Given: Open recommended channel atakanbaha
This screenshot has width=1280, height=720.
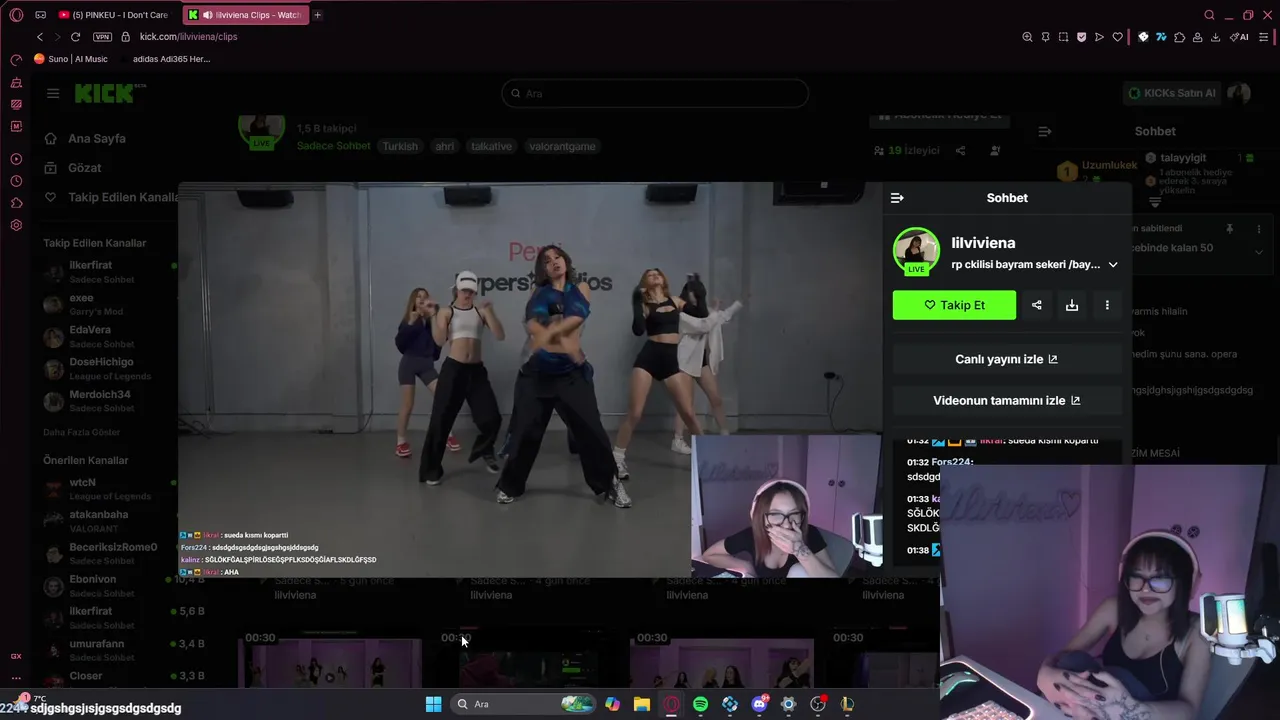Looking at the screenshot, I should pyautogui.click(x=110, y=521).
